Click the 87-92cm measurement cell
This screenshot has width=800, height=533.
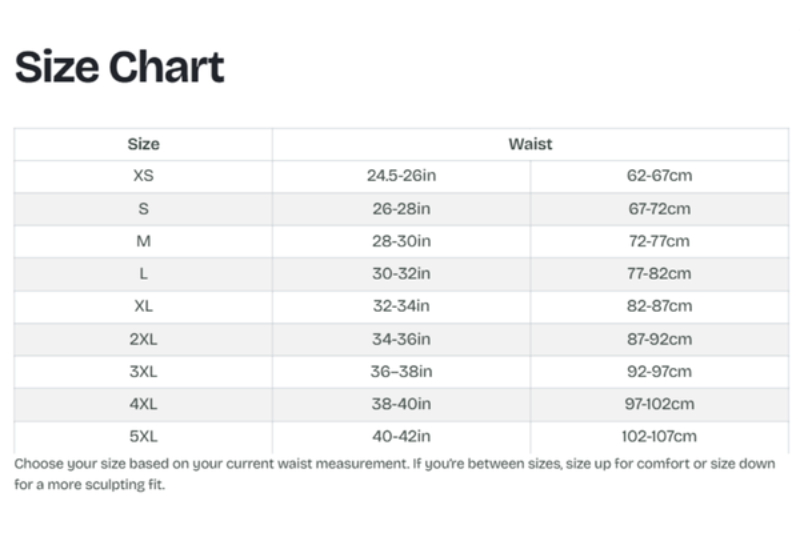[x=659, y=339]
